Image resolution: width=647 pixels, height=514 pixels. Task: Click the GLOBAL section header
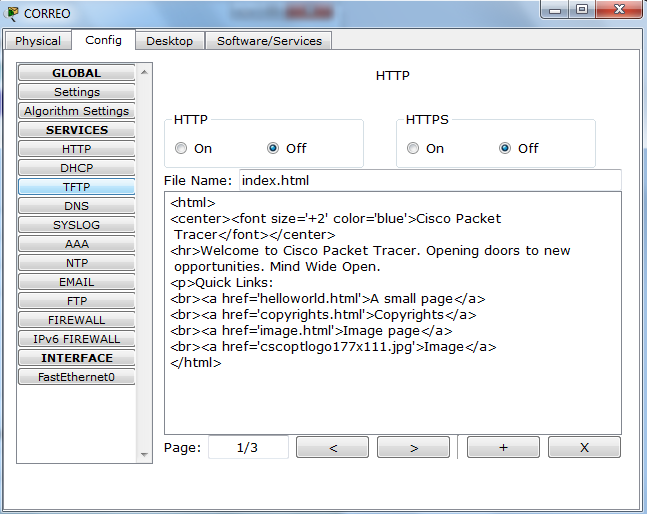(x=77, y=73)
